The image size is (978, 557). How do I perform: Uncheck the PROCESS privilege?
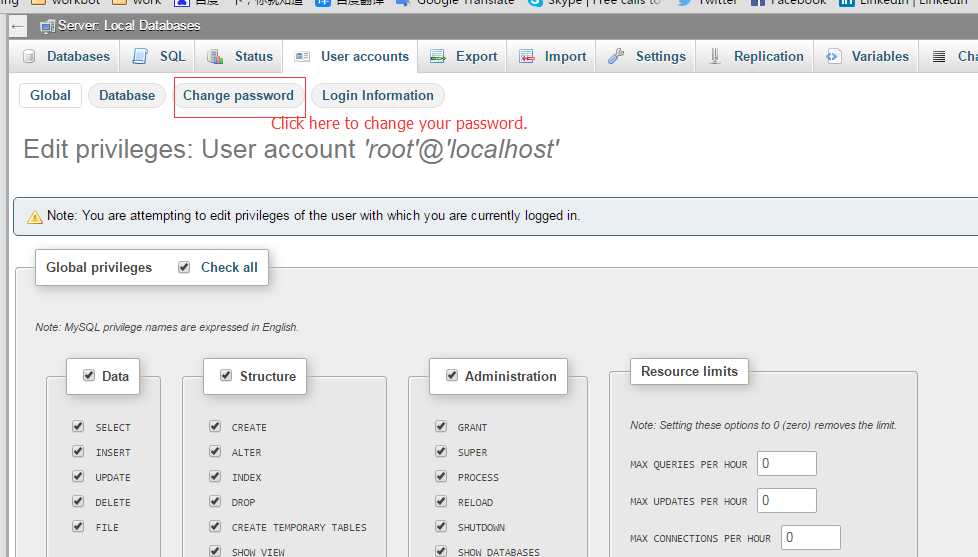coord(441,477)
